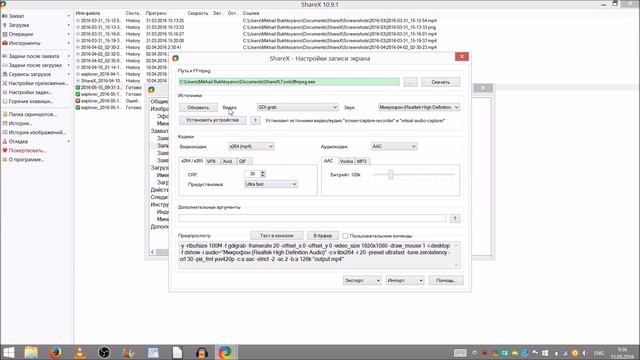Click the История icon in sidebar
640x360 pixels.
tap(5, 123)
